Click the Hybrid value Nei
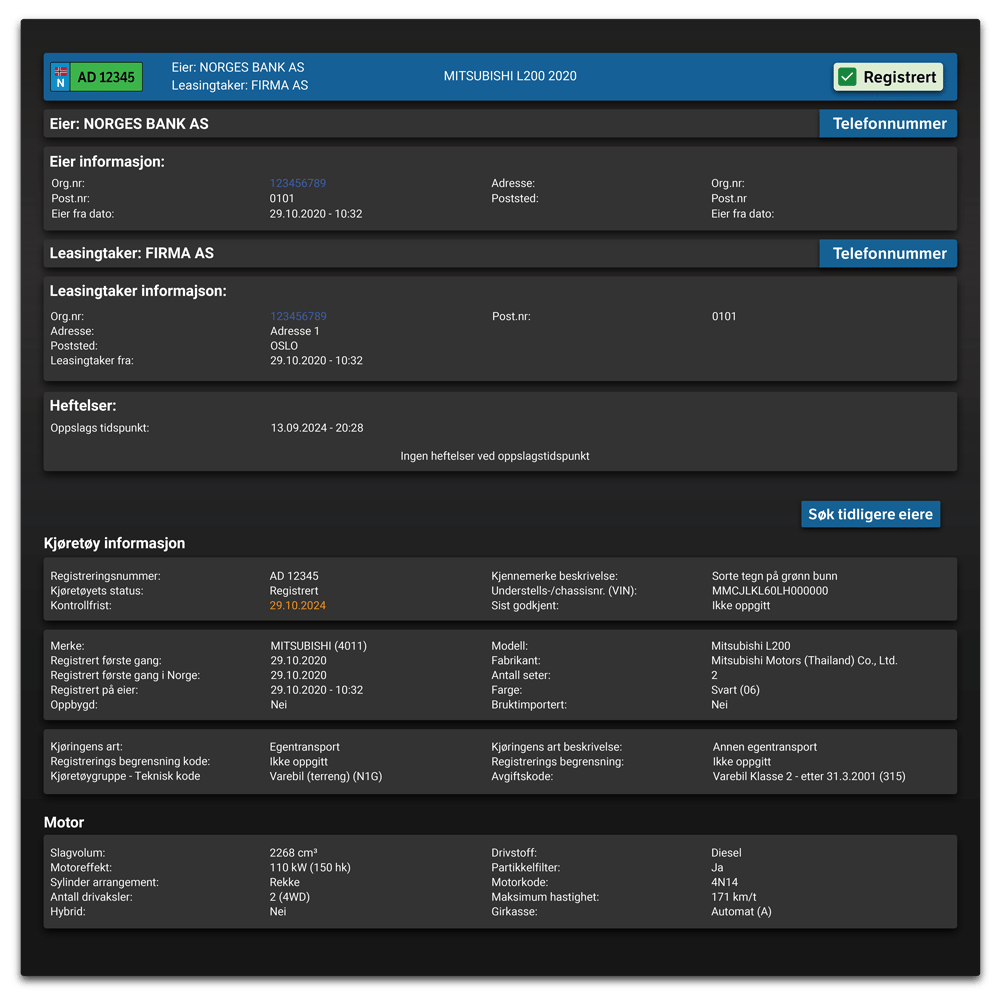This screenshot has width=1000, height=1000. click(278, 911)
